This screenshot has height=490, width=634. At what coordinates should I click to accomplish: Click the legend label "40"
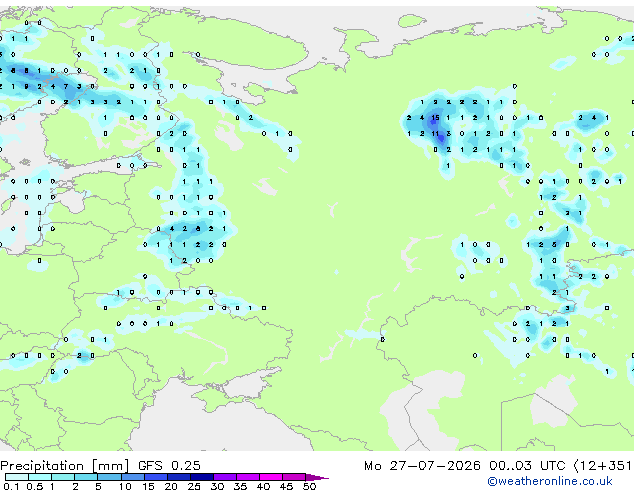click(263, 486)
